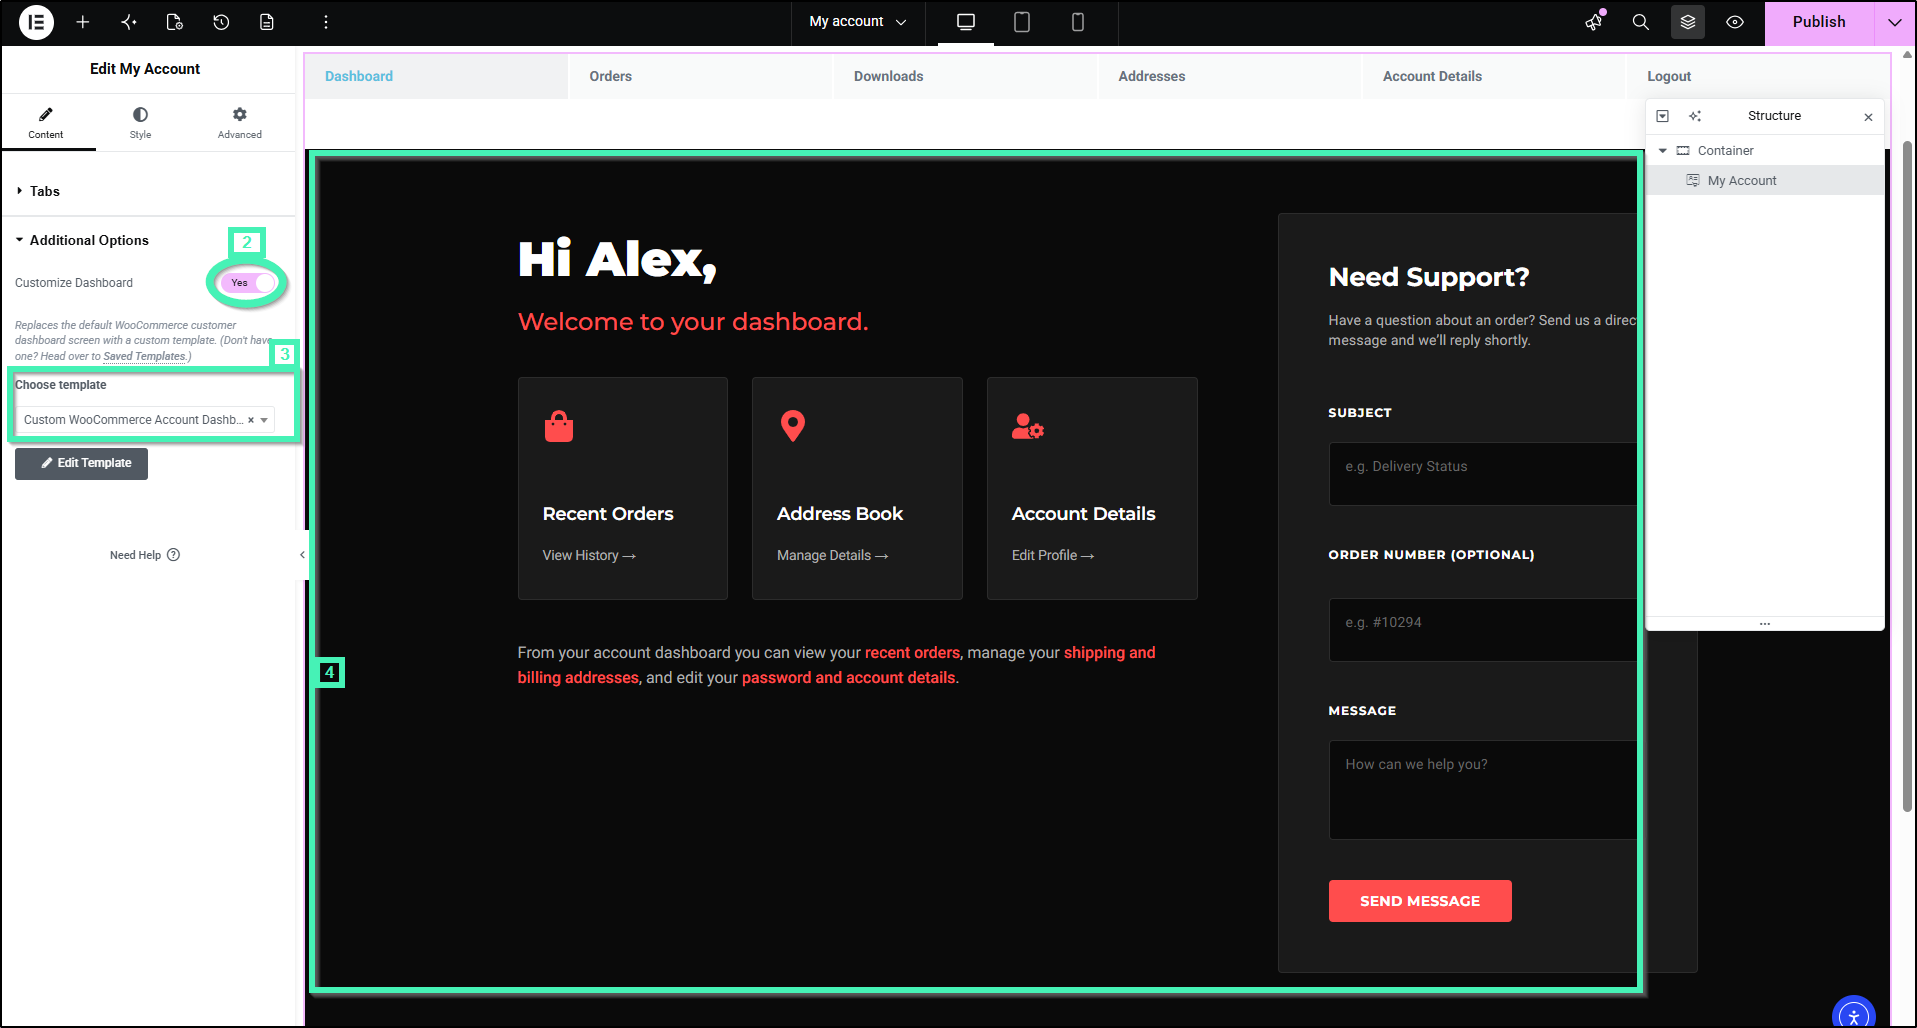1917x1028 pixels.
Task: Click the password and account details link
Action: 848,678
